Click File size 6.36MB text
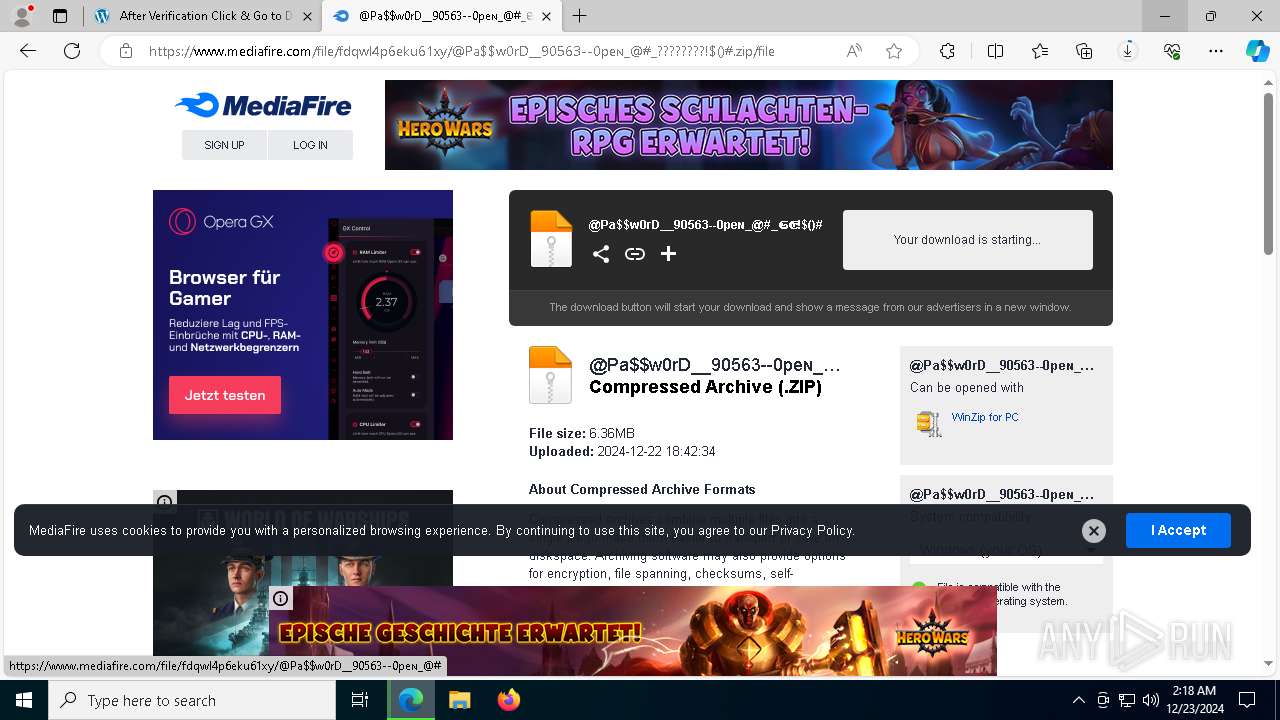This screenshot has width=1280, height=720. point(582,433)
